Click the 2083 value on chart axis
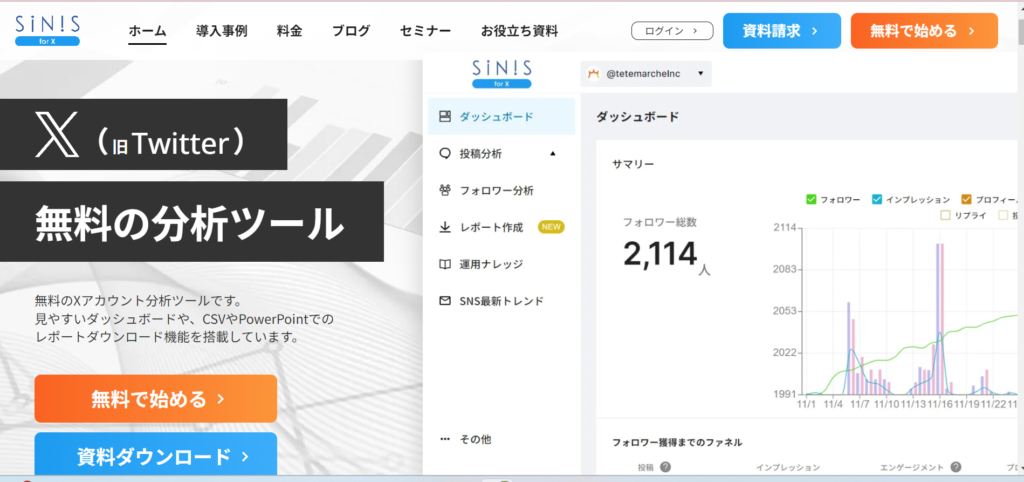The height and width of the screenshot is (482, 1024). pyautogui.click(x=786, y=269)
